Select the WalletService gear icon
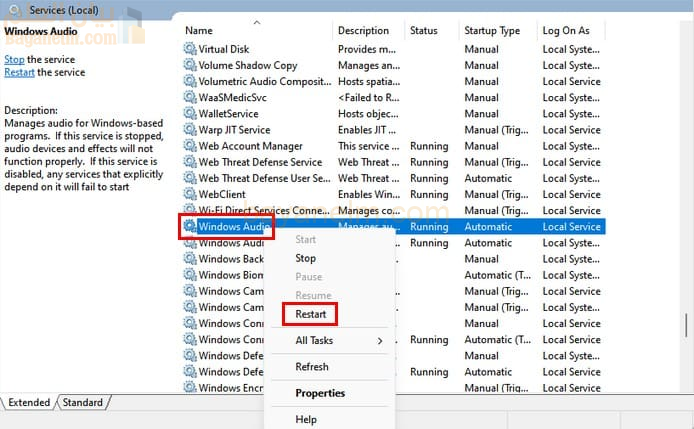The width and height of the screenshot is (694, 429). coord(190,114)
